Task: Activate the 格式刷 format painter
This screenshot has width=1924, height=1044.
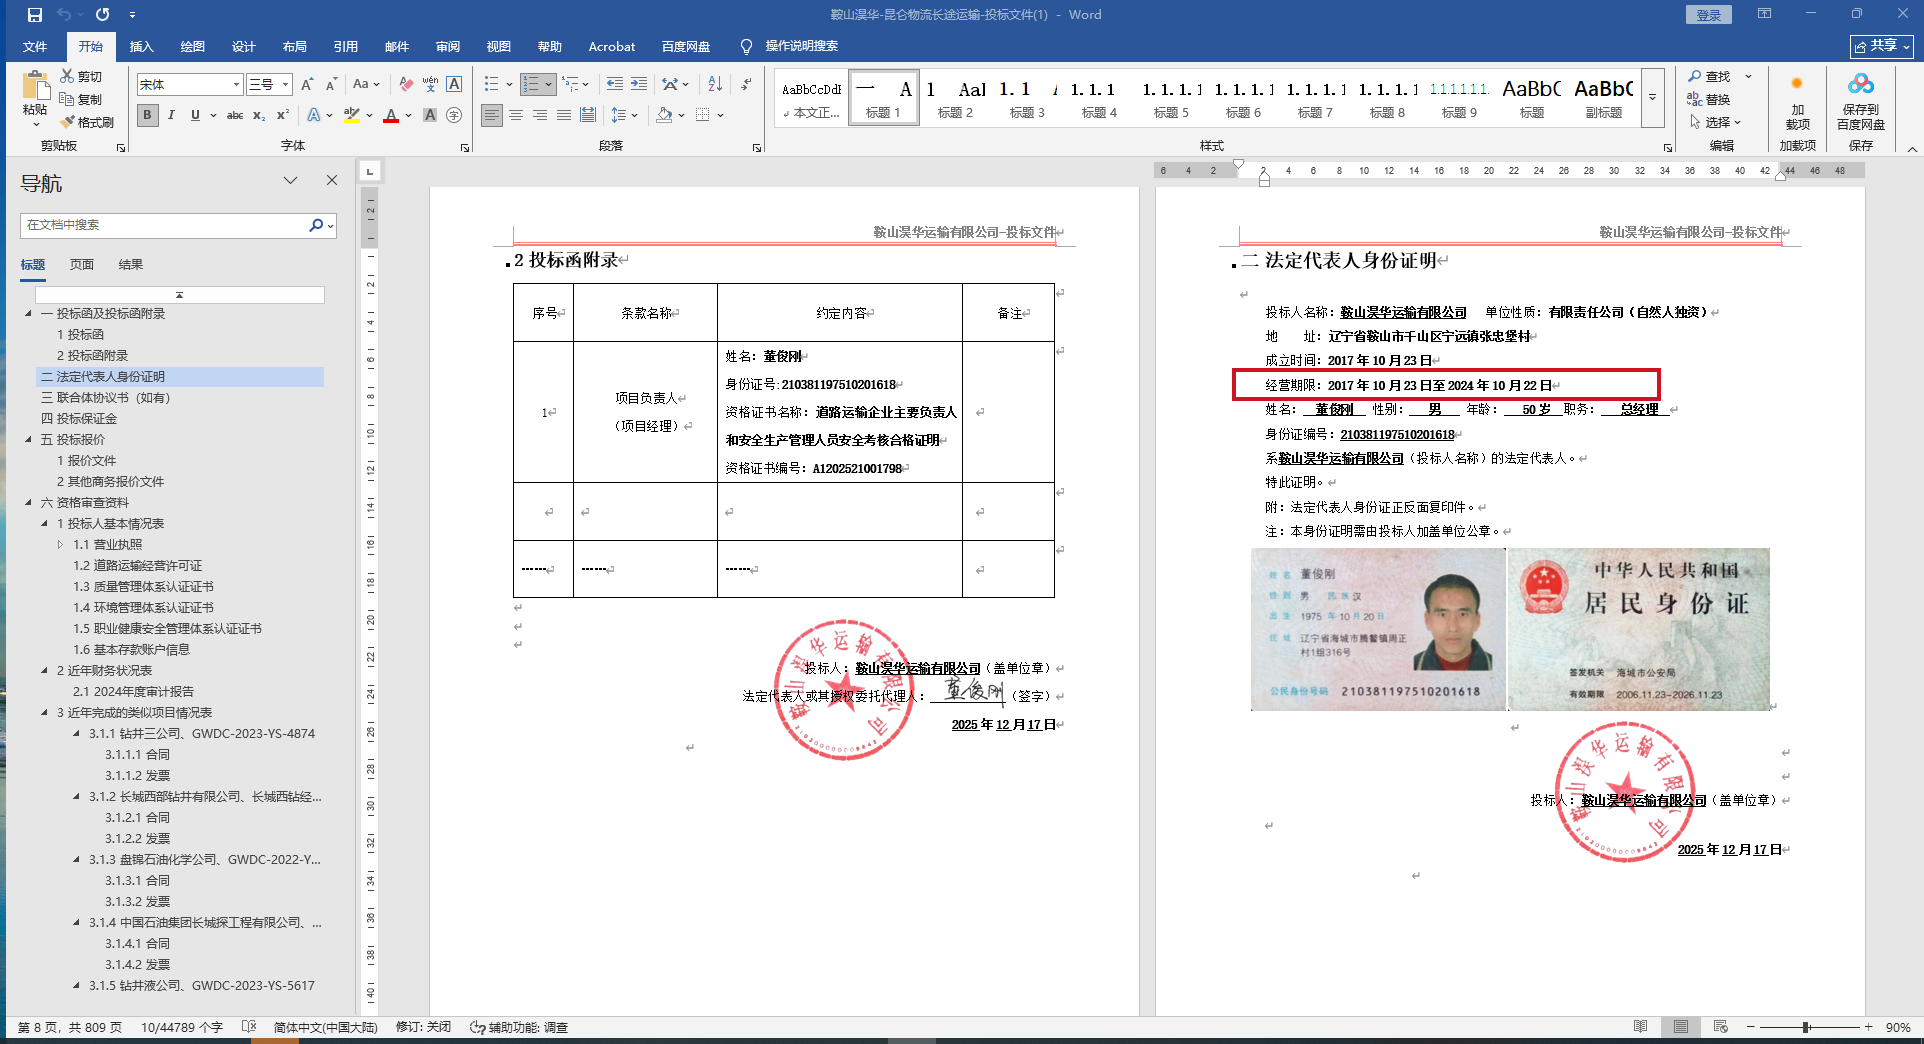Action: coord(87,122)
